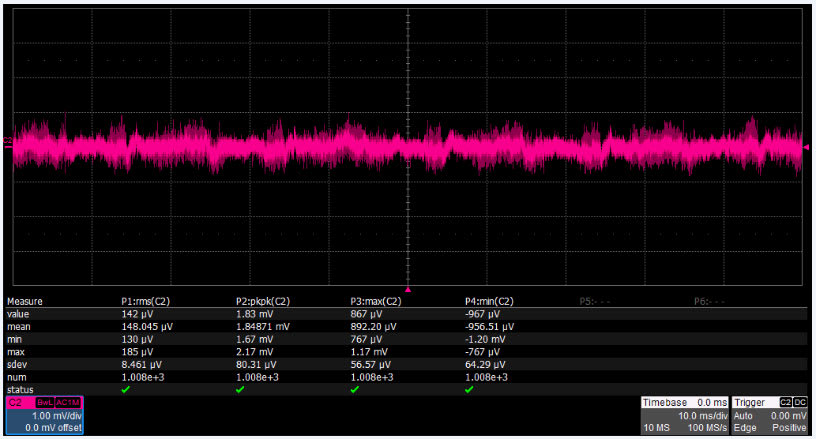Click the 0.0 mV offset value in C2 box
Image resolution: width=816 pixels, height=439 pixels.
[x=53, y=428]
